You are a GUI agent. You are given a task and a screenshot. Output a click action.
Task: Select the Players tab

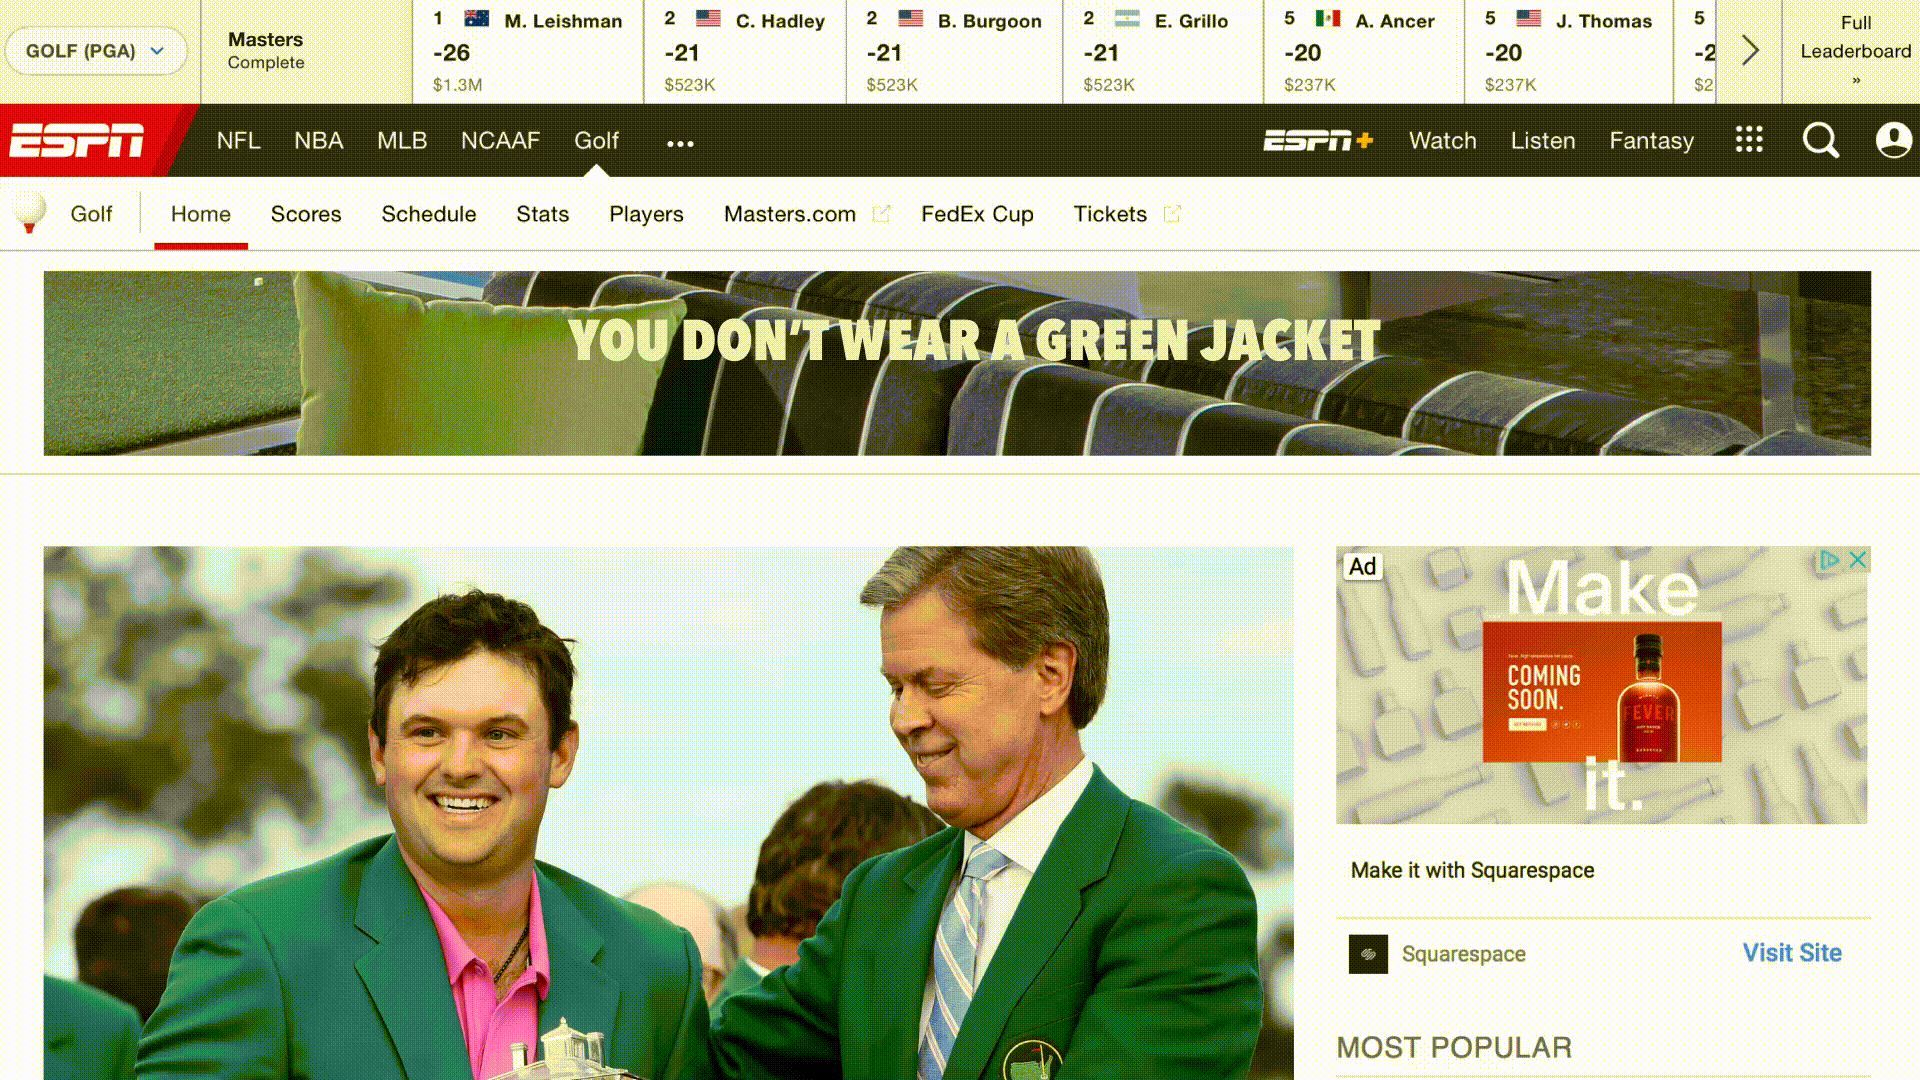646,214
